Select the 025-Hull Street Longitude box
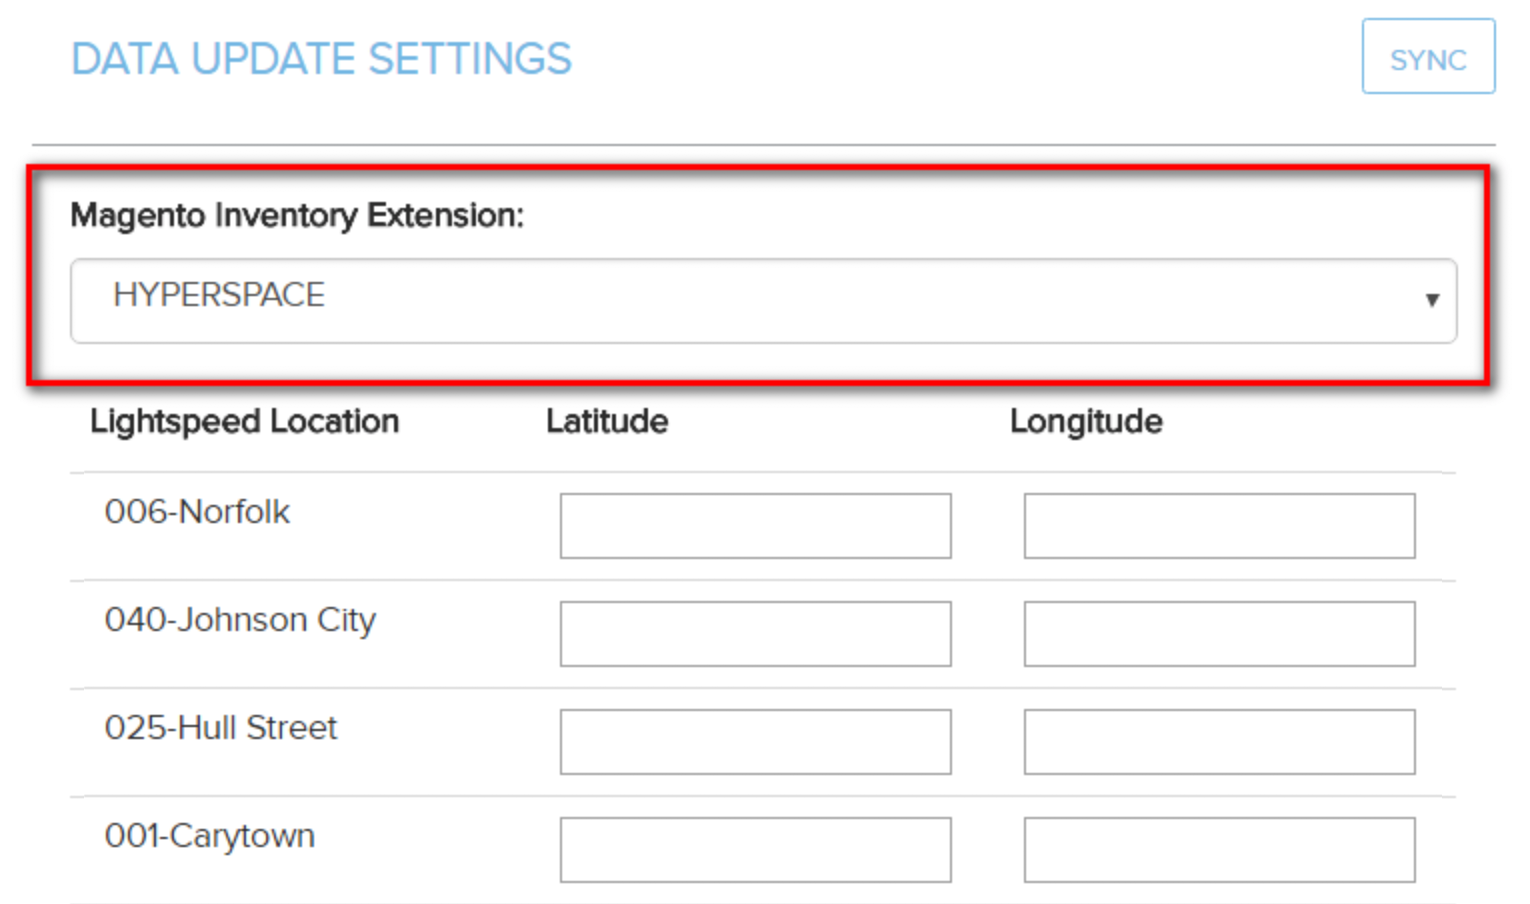1530x904 pixels. click(x=1218, y=742)
